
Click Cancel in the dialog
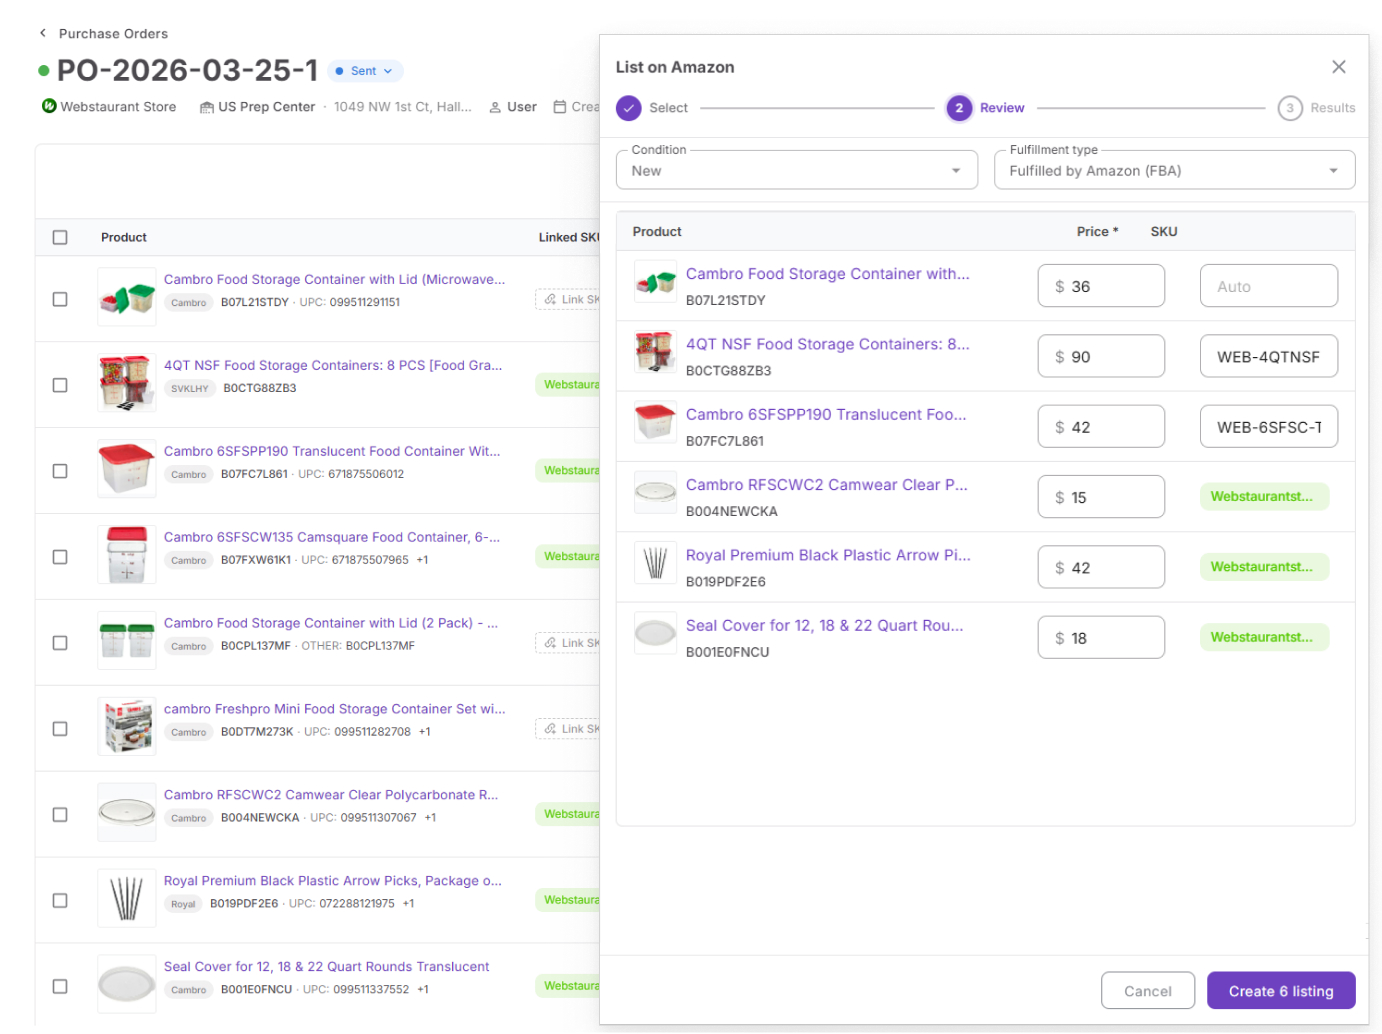click(x=1148, y=990)
